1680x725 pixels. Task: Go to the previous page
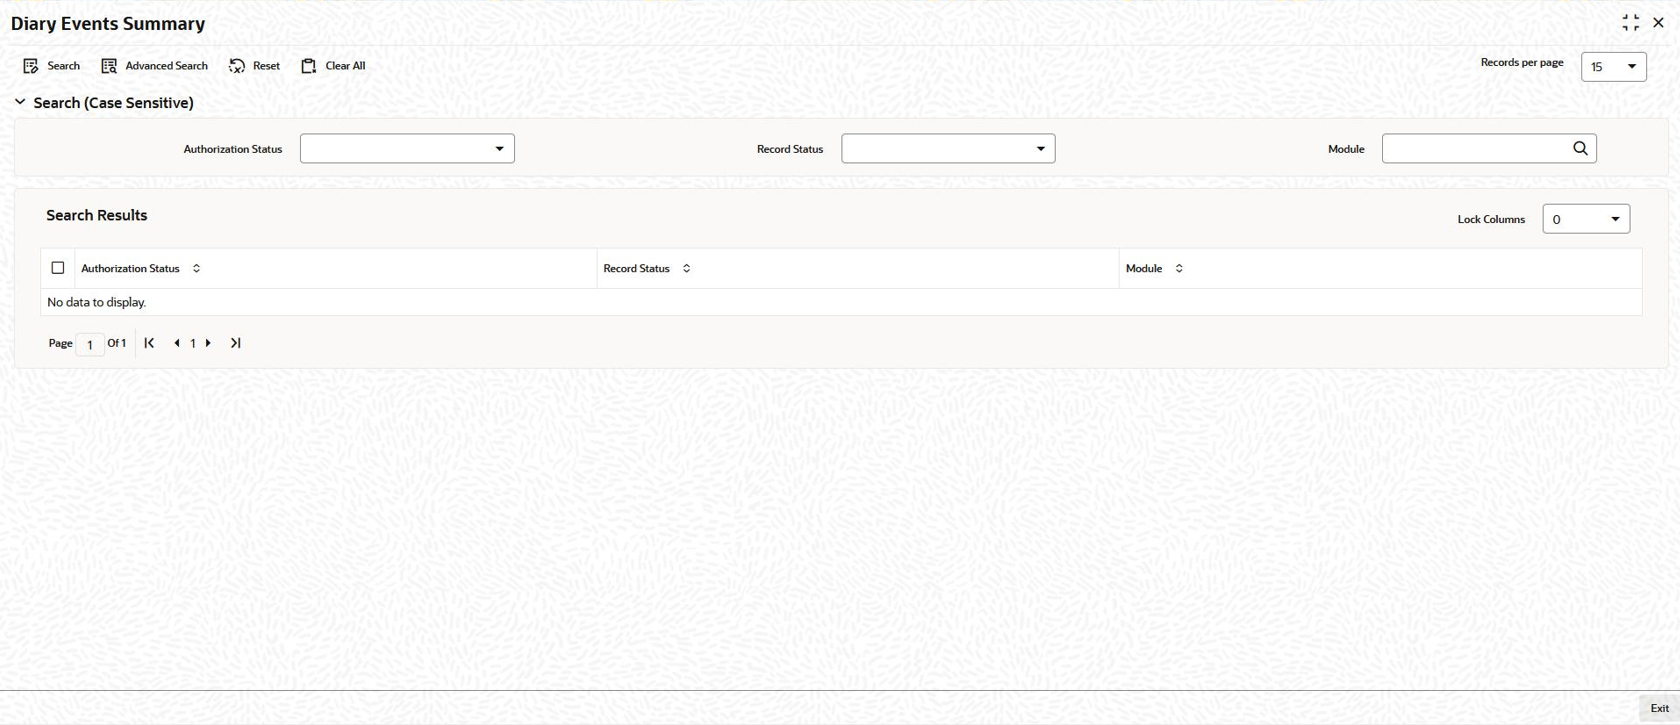[x=177, y=343]
